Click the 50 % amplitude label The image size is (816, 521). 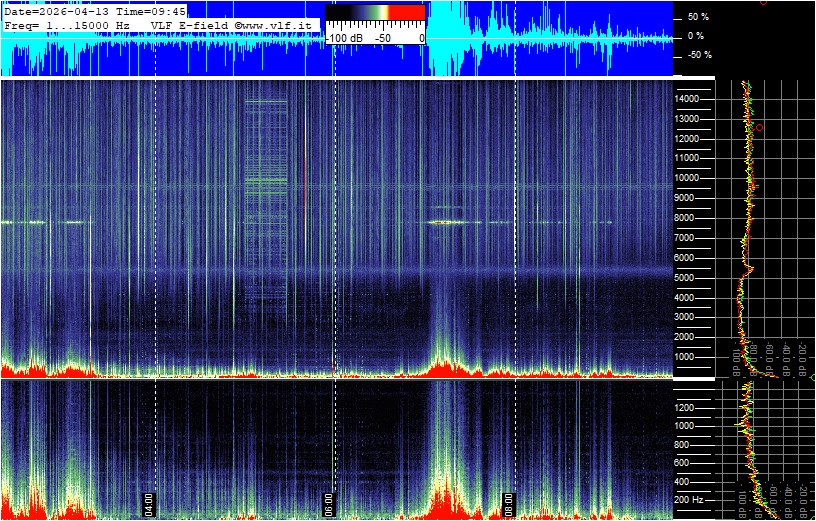(697, 17)
